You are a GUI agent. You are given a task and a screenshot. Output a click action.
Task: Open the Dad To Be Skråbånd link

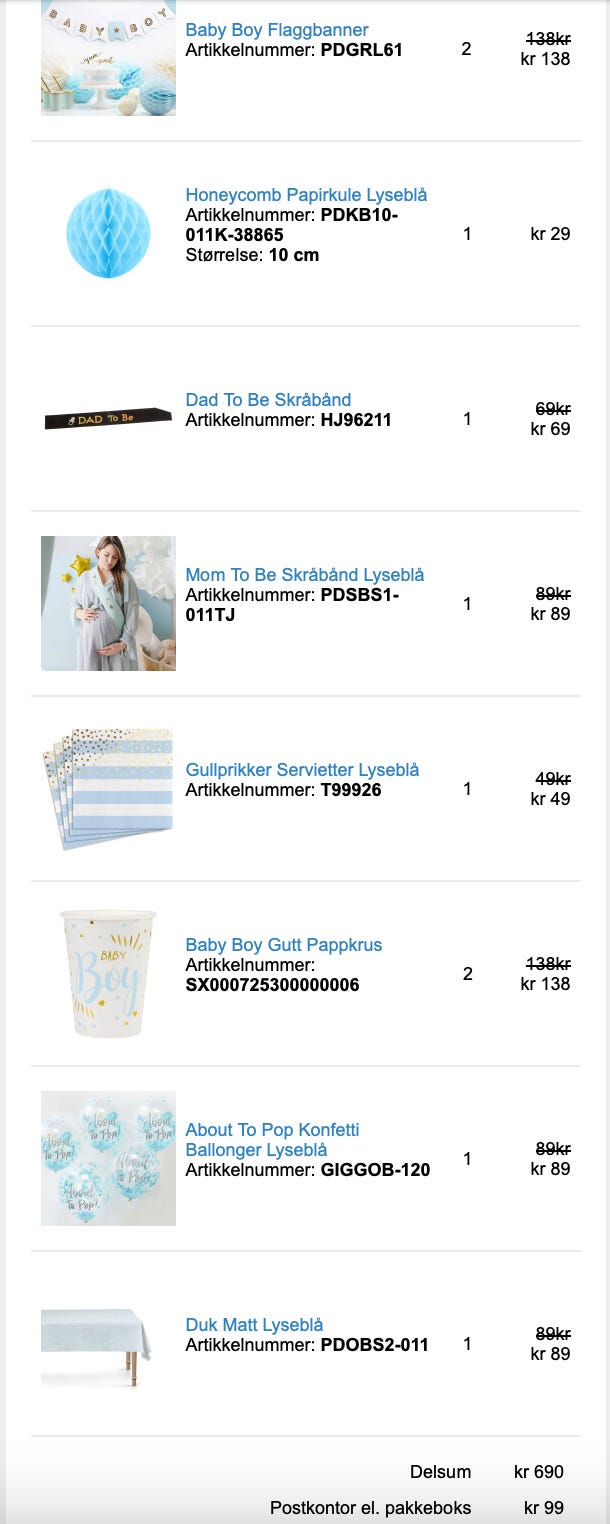[x=268, y=400]
